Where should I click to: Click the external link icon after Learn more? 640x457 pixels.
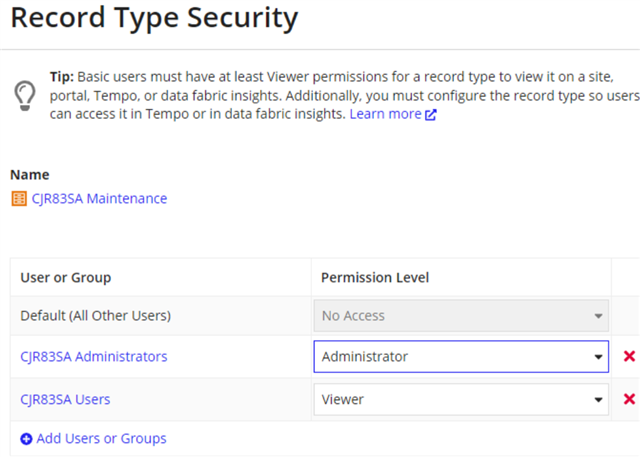[431, 115]
